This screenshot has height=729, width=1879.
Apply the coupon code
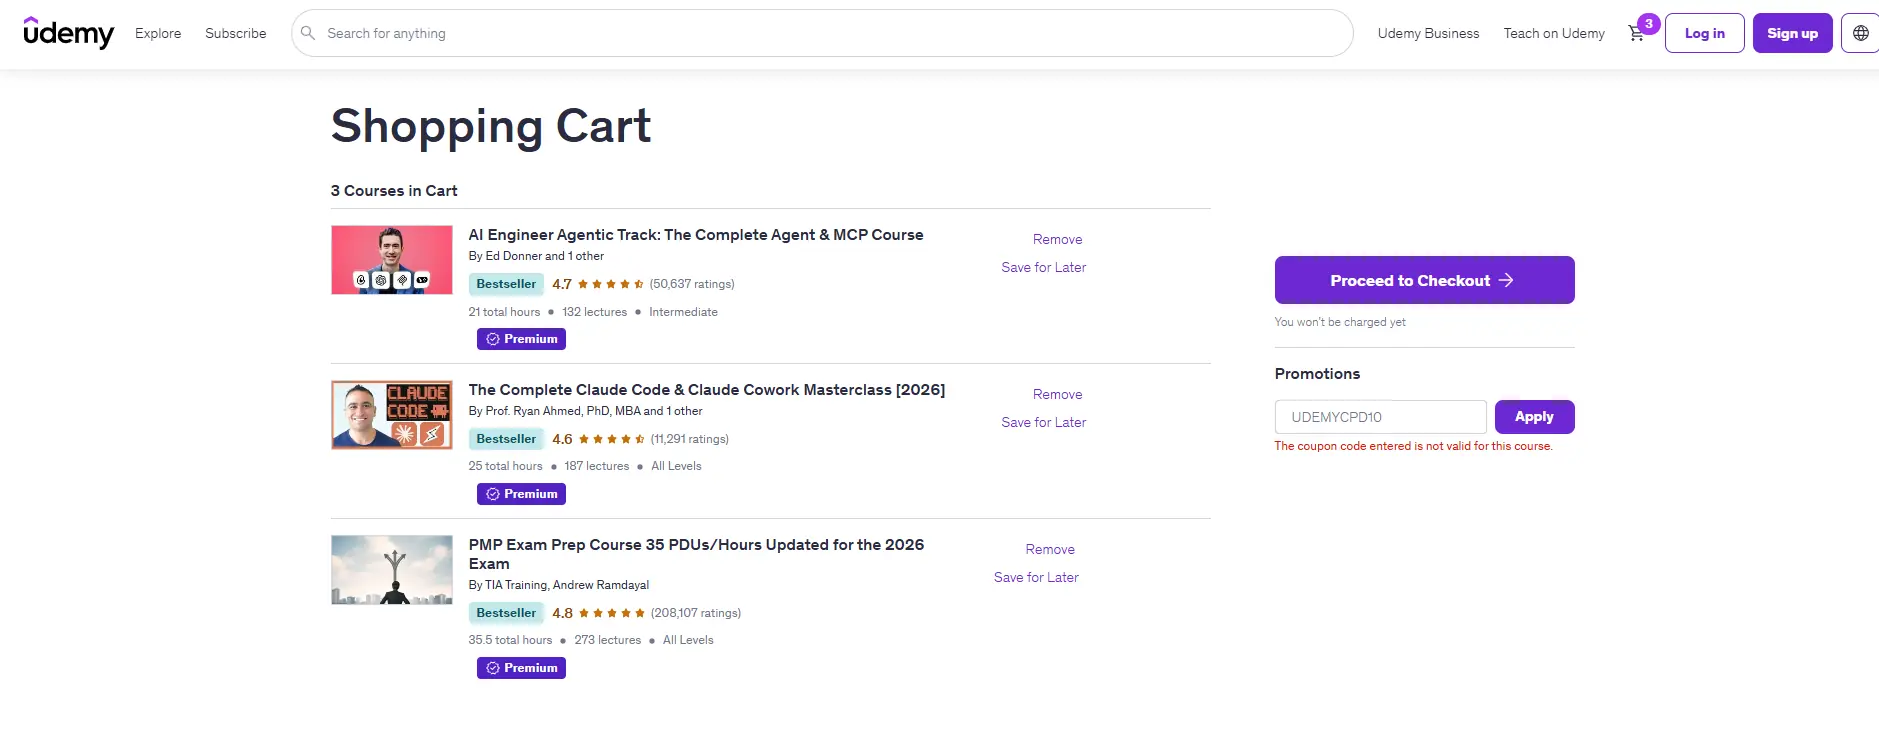coord(1534,417)
